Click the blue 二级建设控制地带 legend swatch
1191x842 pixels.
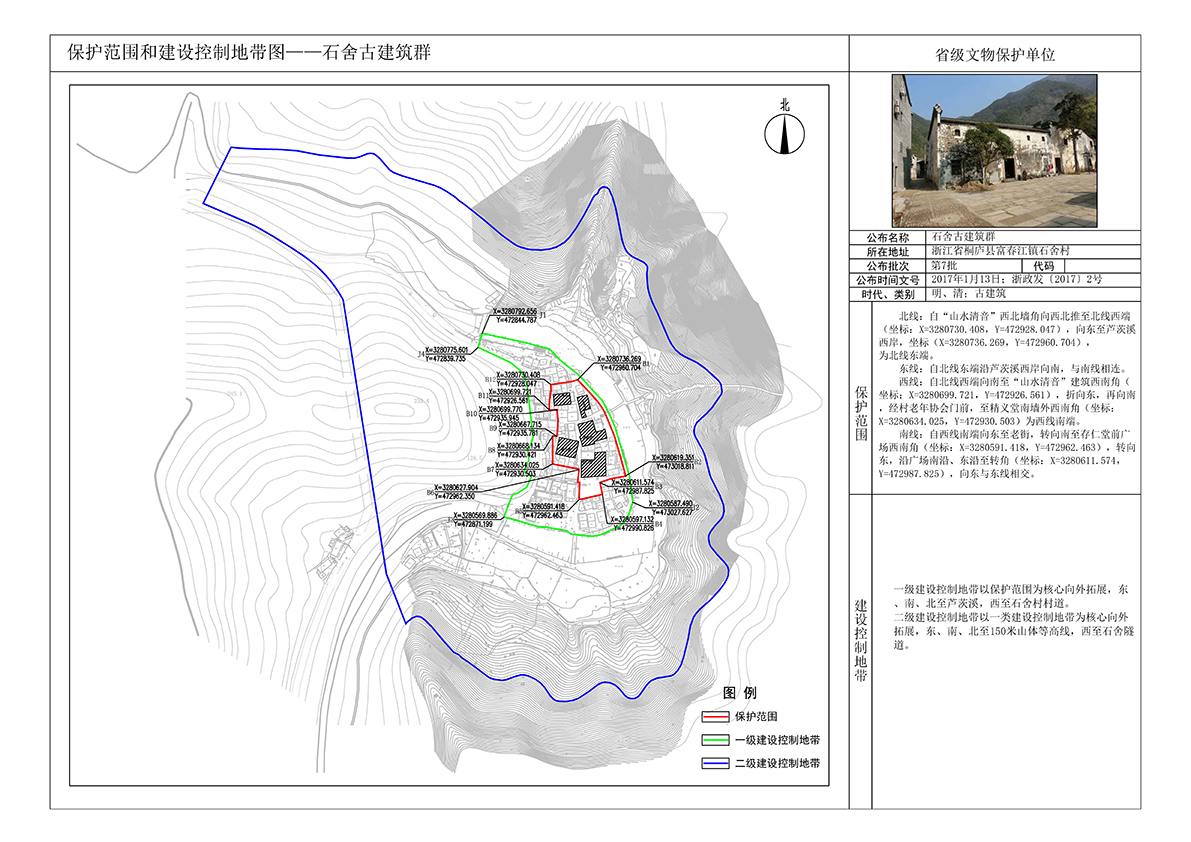(x=716, y=764)
